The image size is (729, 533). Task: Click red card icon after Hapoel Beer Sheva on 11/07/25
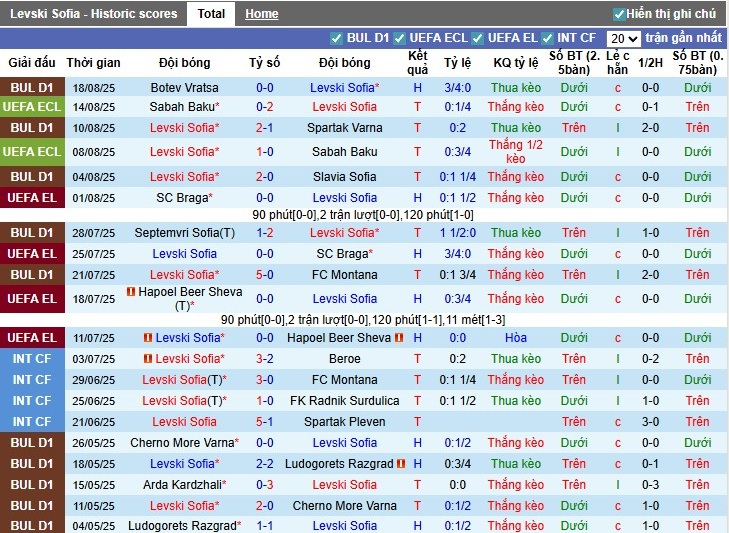(x=399, y=338)
